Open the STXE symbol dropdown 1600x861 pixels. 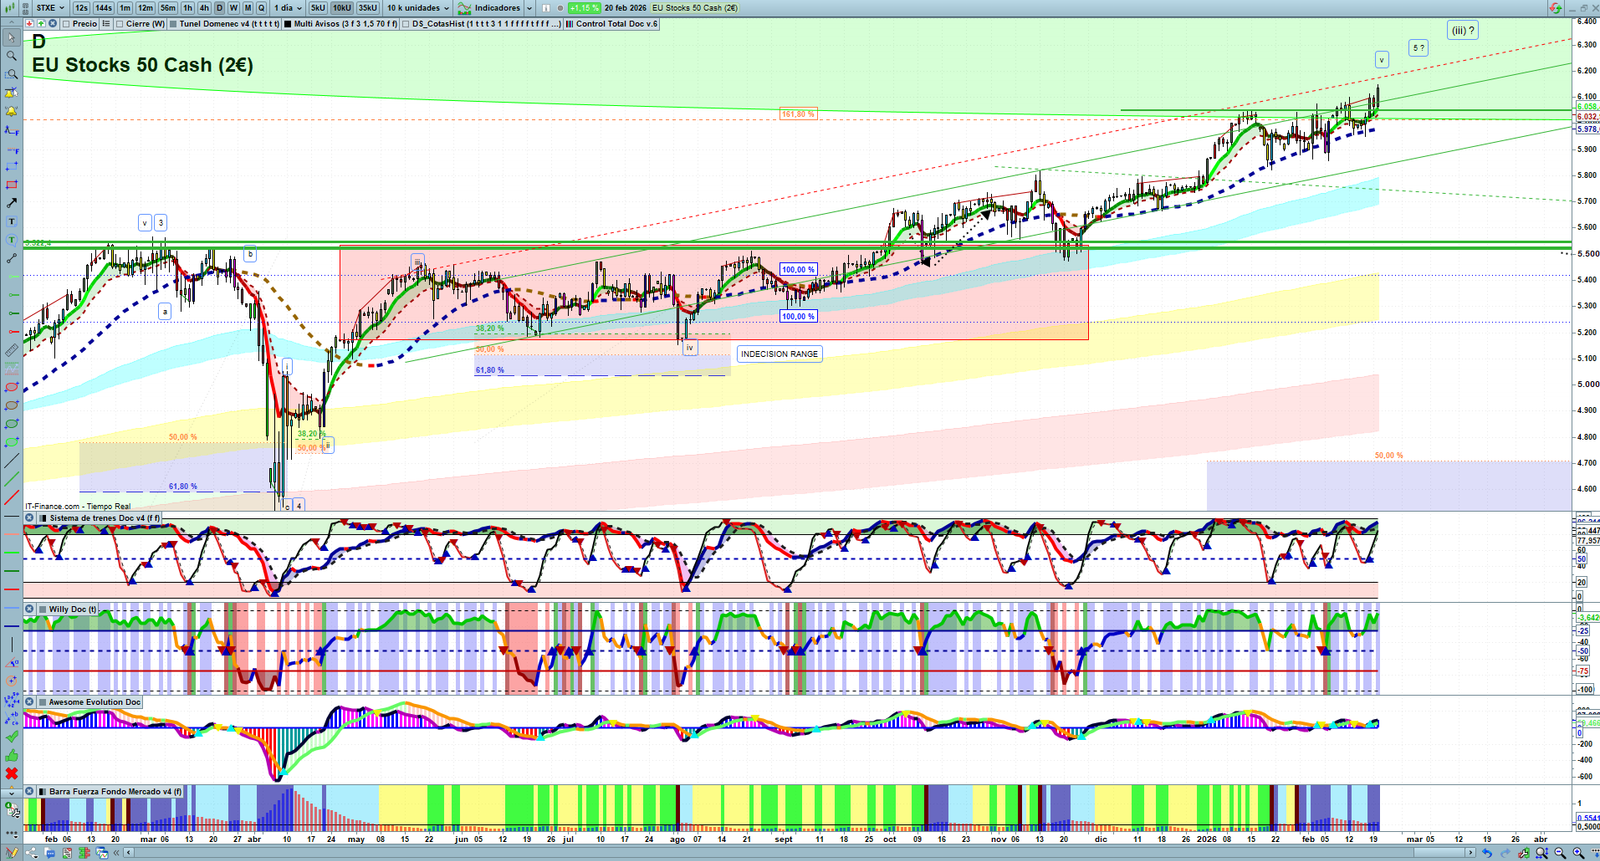(x=50, y=8)
